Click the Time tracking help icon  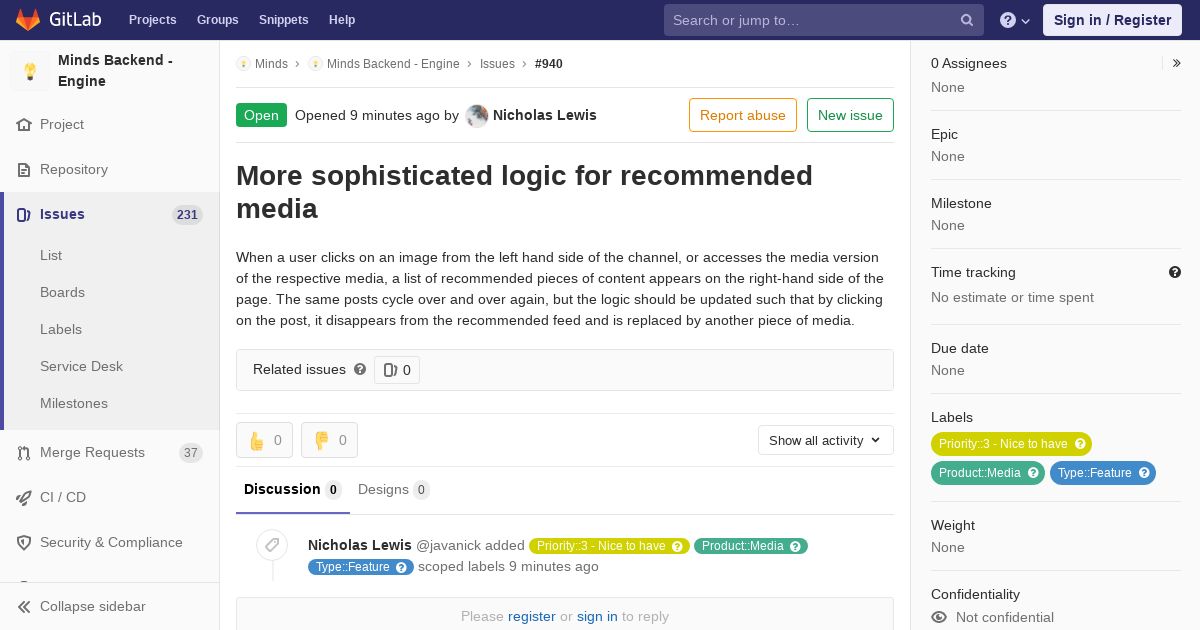(x=1175, y=272)
